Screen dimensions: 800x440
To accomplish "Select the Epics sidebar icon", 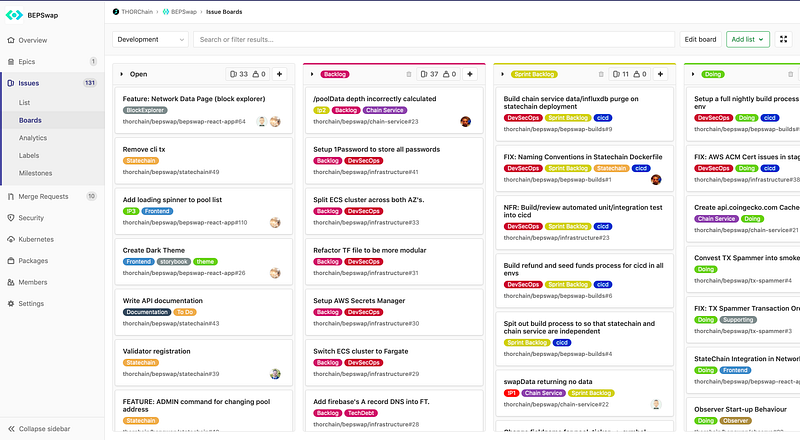I will tap(11, 62).
